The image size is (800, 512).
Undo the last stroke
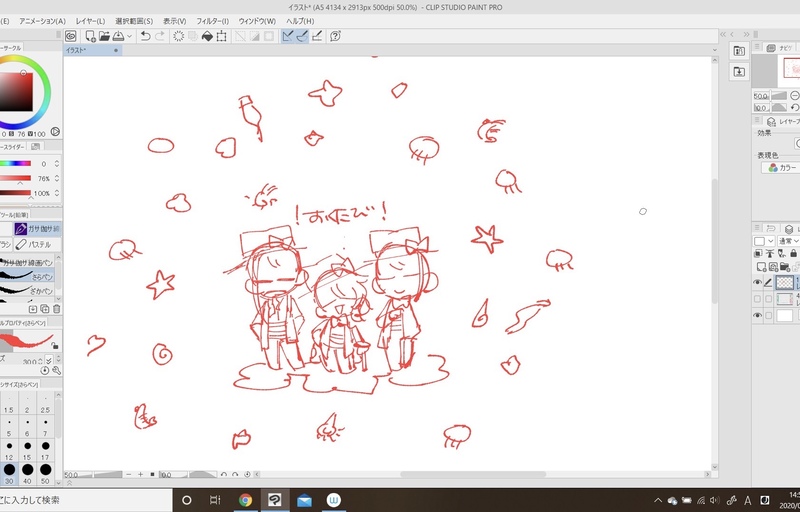click(145, 36)
